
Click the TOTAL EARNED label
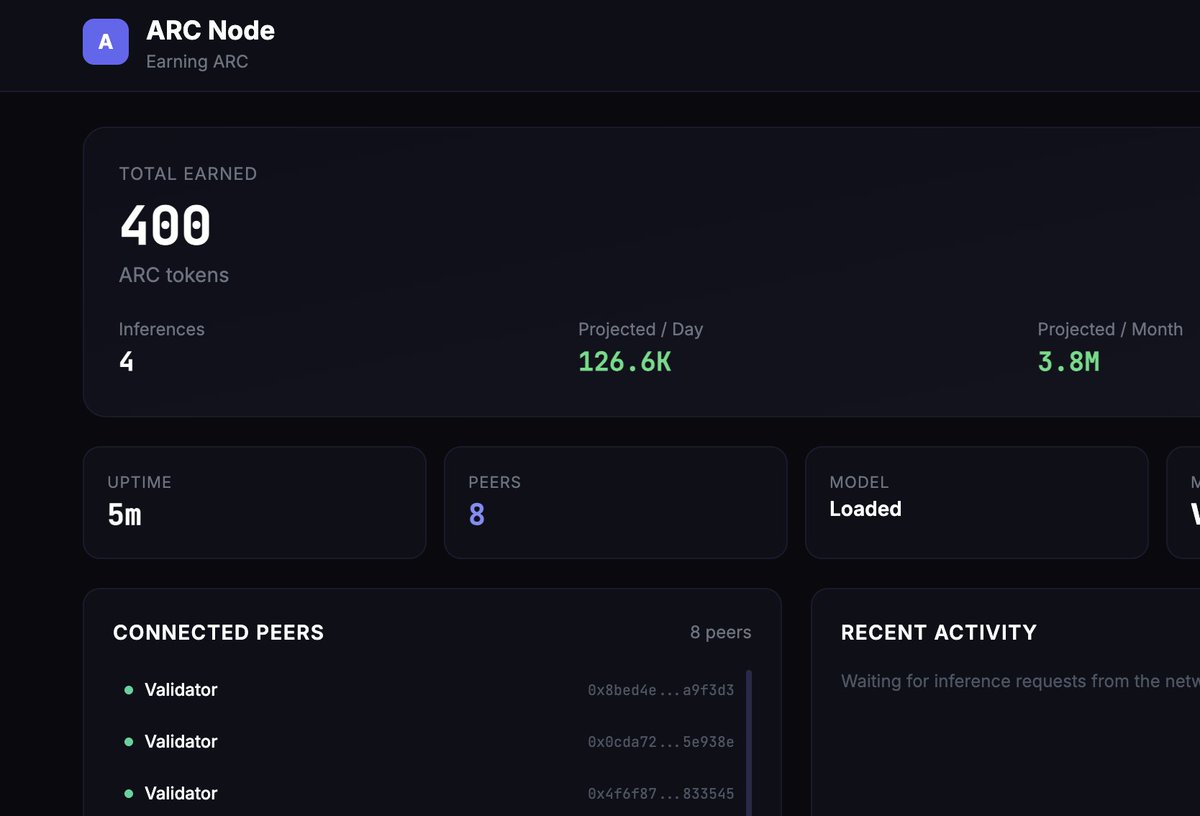188,174
